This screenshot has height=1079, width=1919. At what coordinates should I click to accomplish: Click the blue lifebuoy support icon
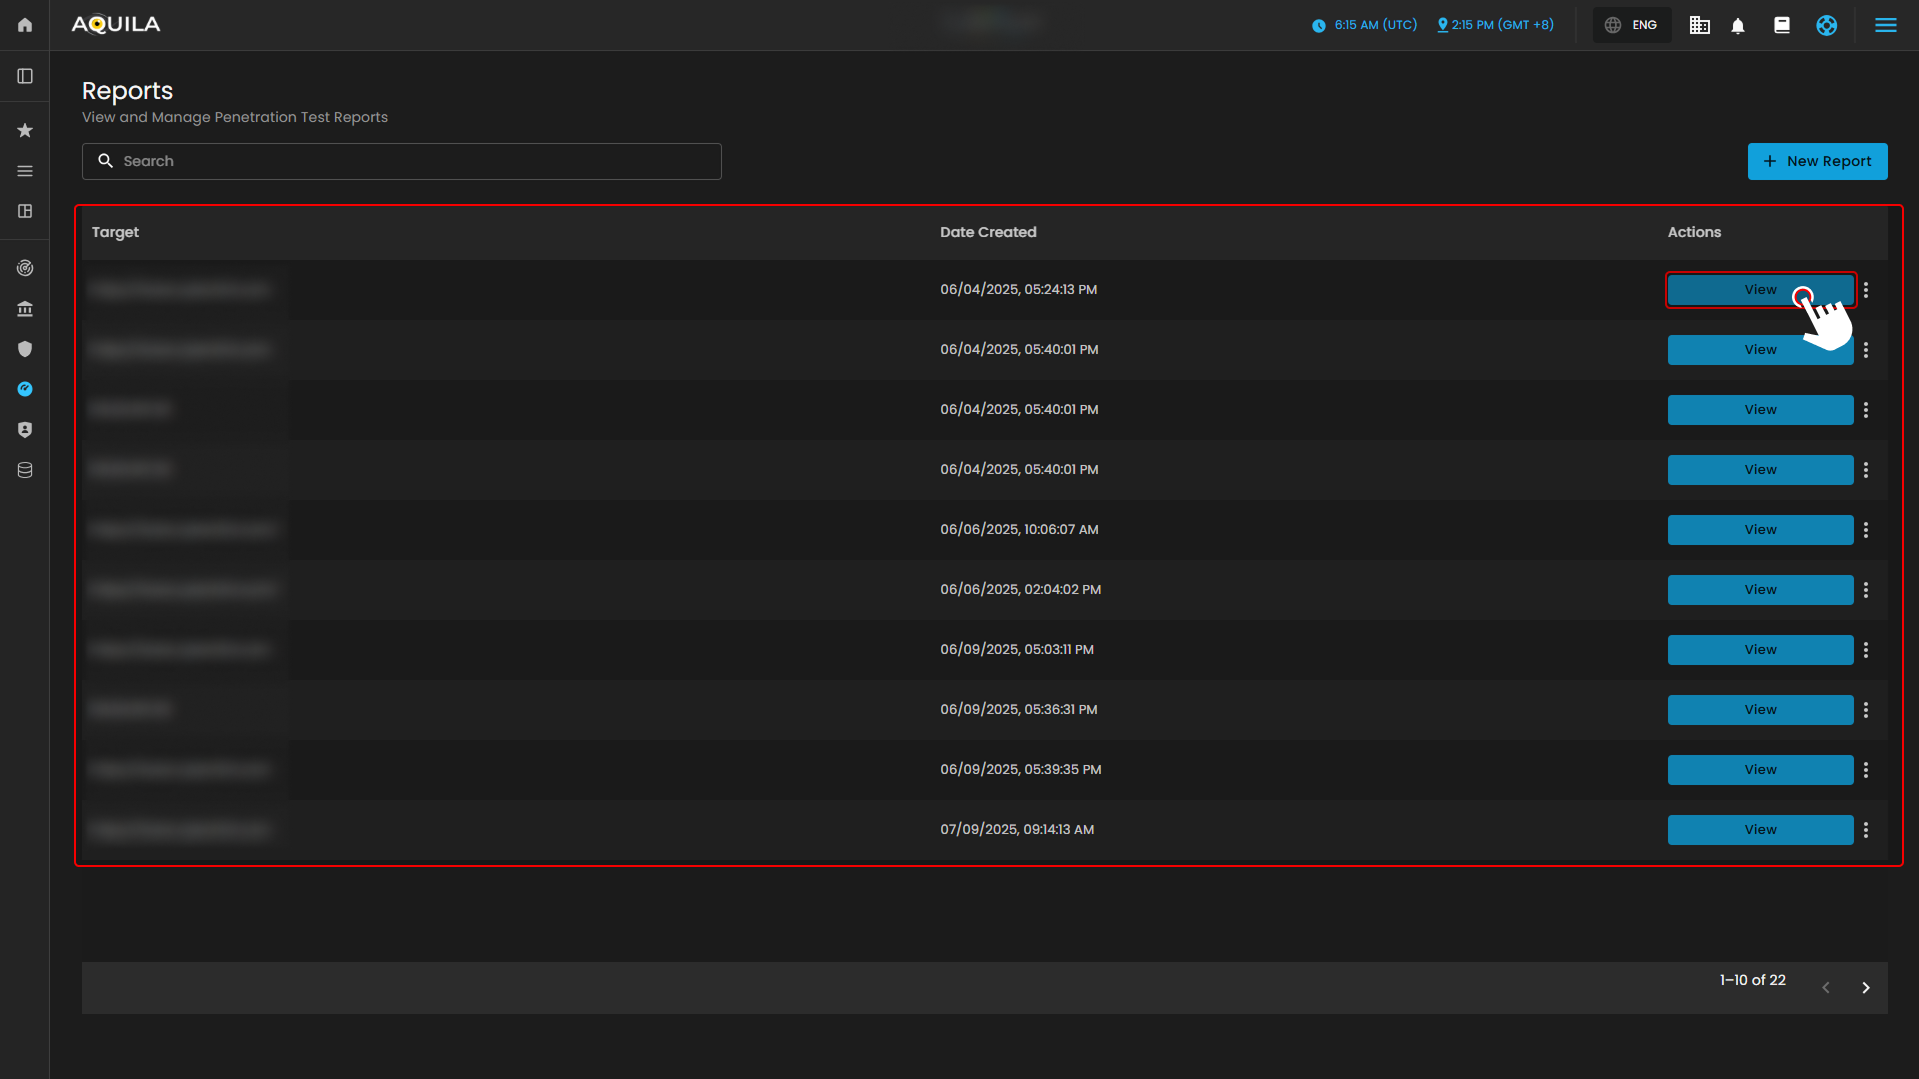(1826, 26)
